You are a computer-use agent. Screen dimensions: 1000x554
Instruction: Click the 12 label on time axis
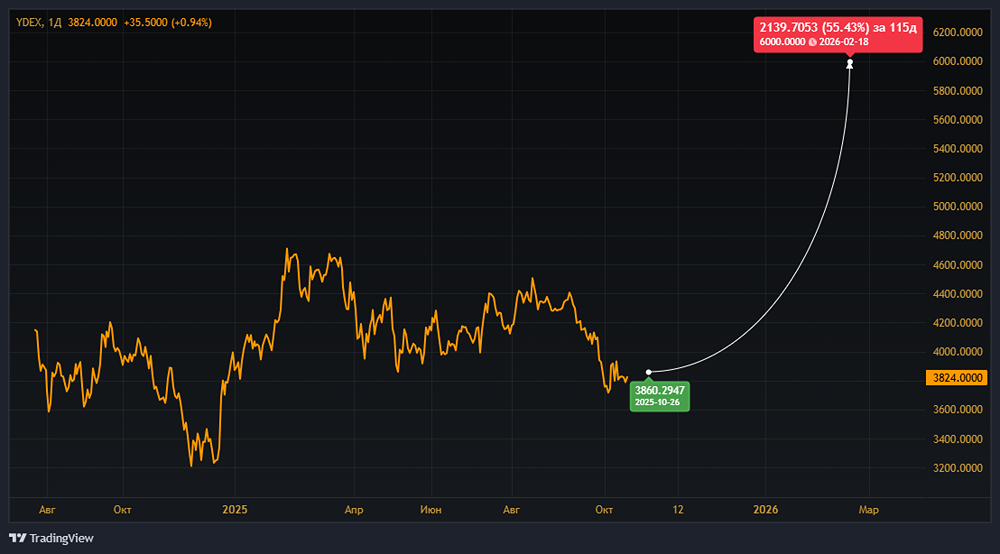coord(678,510)
